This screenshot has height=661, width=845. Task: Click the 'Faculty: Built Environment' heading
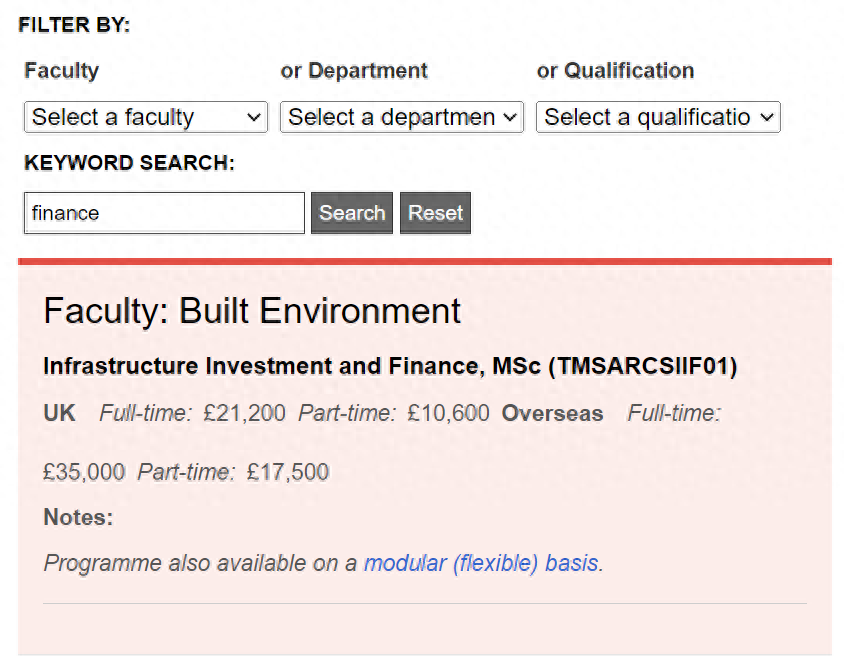point(252,311)
